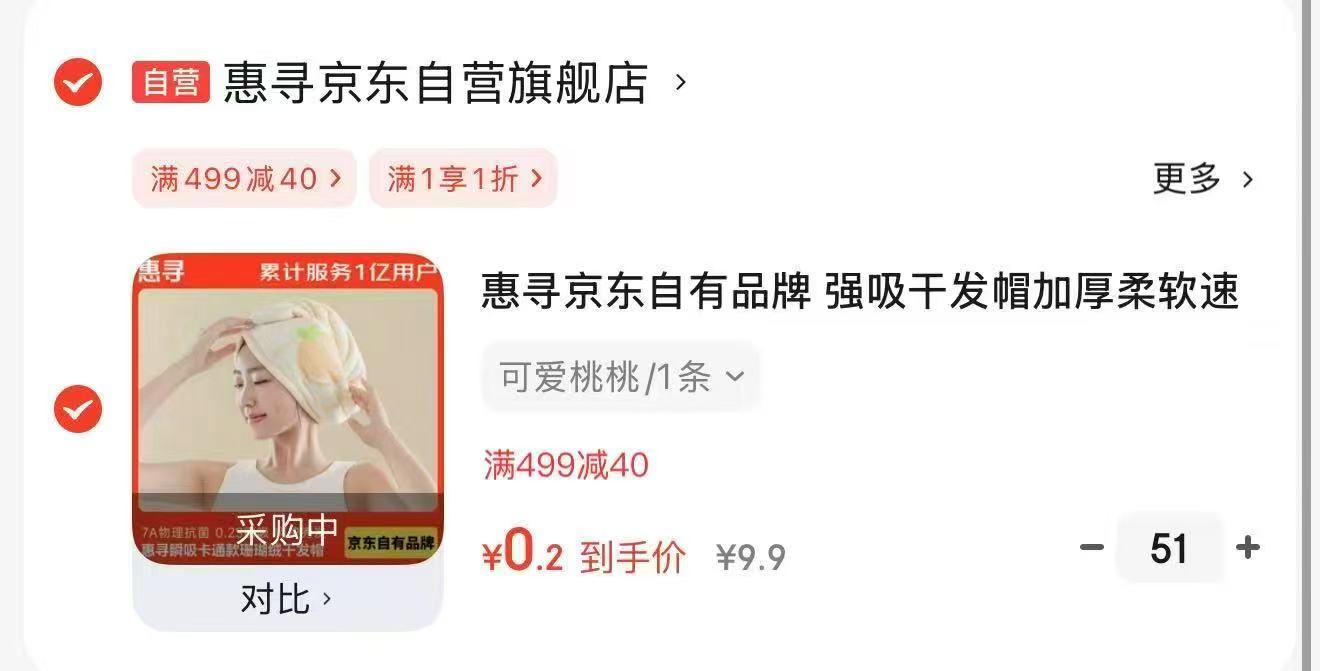Click the 采购中 overlay label on image
Image resolution: width=1320 pixels, height=671 pixels.
[287, 529]
